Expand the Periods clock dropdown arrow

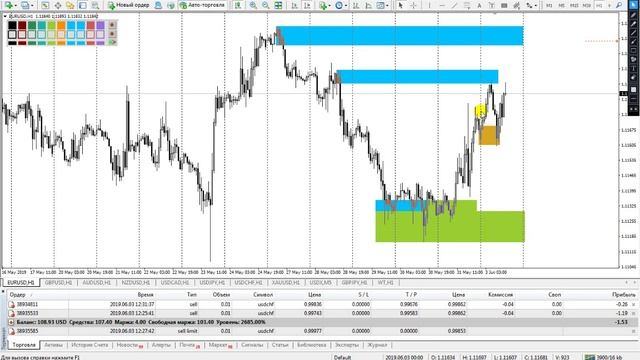[346, 6]
